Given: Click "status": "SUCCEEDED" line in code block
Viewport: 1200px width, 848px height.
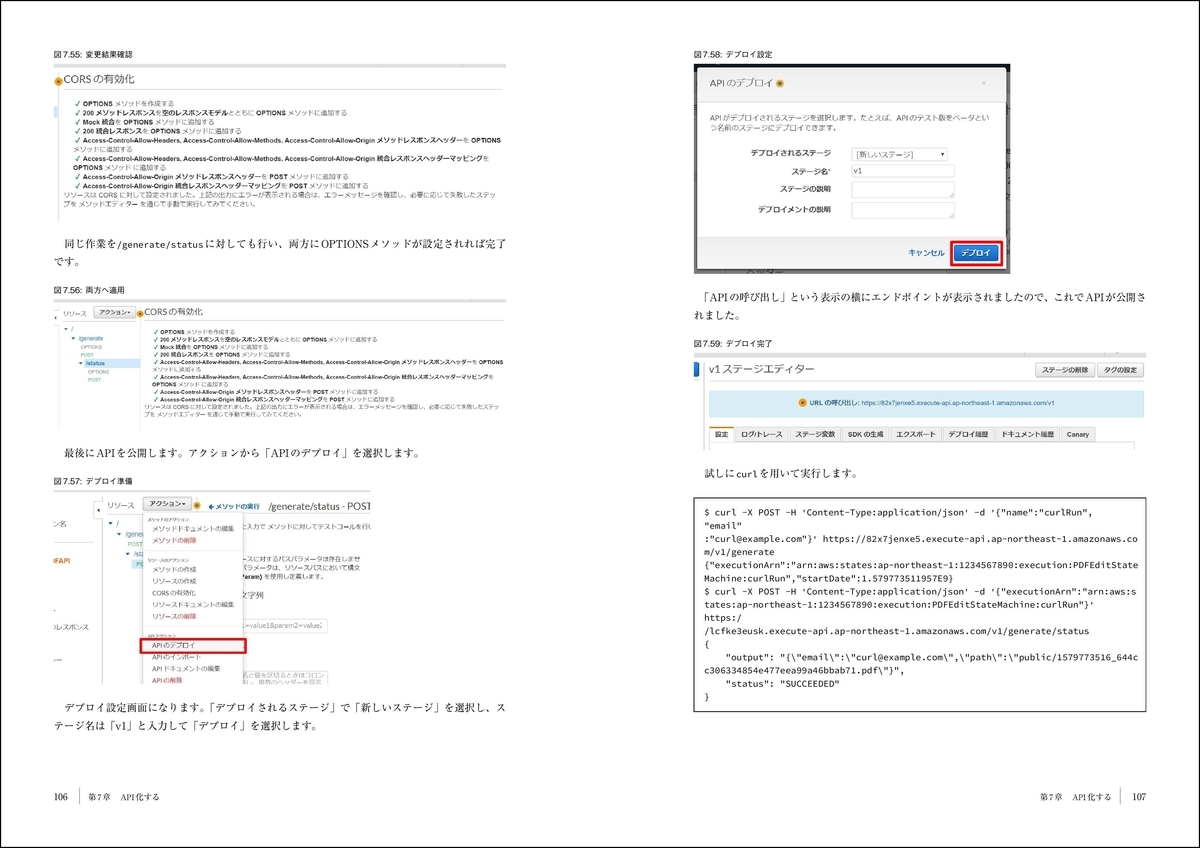Looking at the screenshot, I should (x=781, y=683).
